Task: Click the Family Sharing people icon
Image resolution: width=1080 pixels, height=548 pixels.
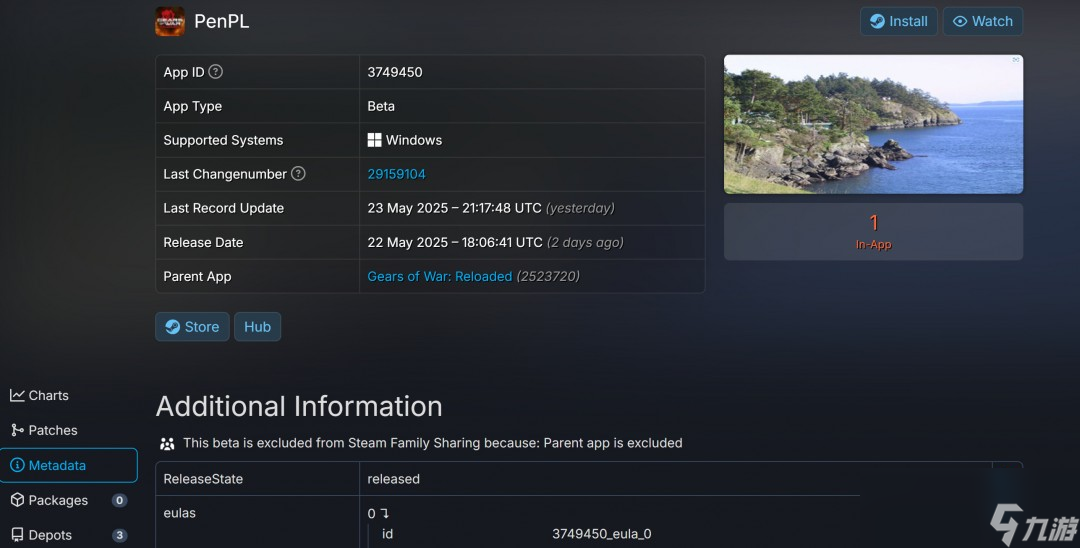Action: click(167, 443)
